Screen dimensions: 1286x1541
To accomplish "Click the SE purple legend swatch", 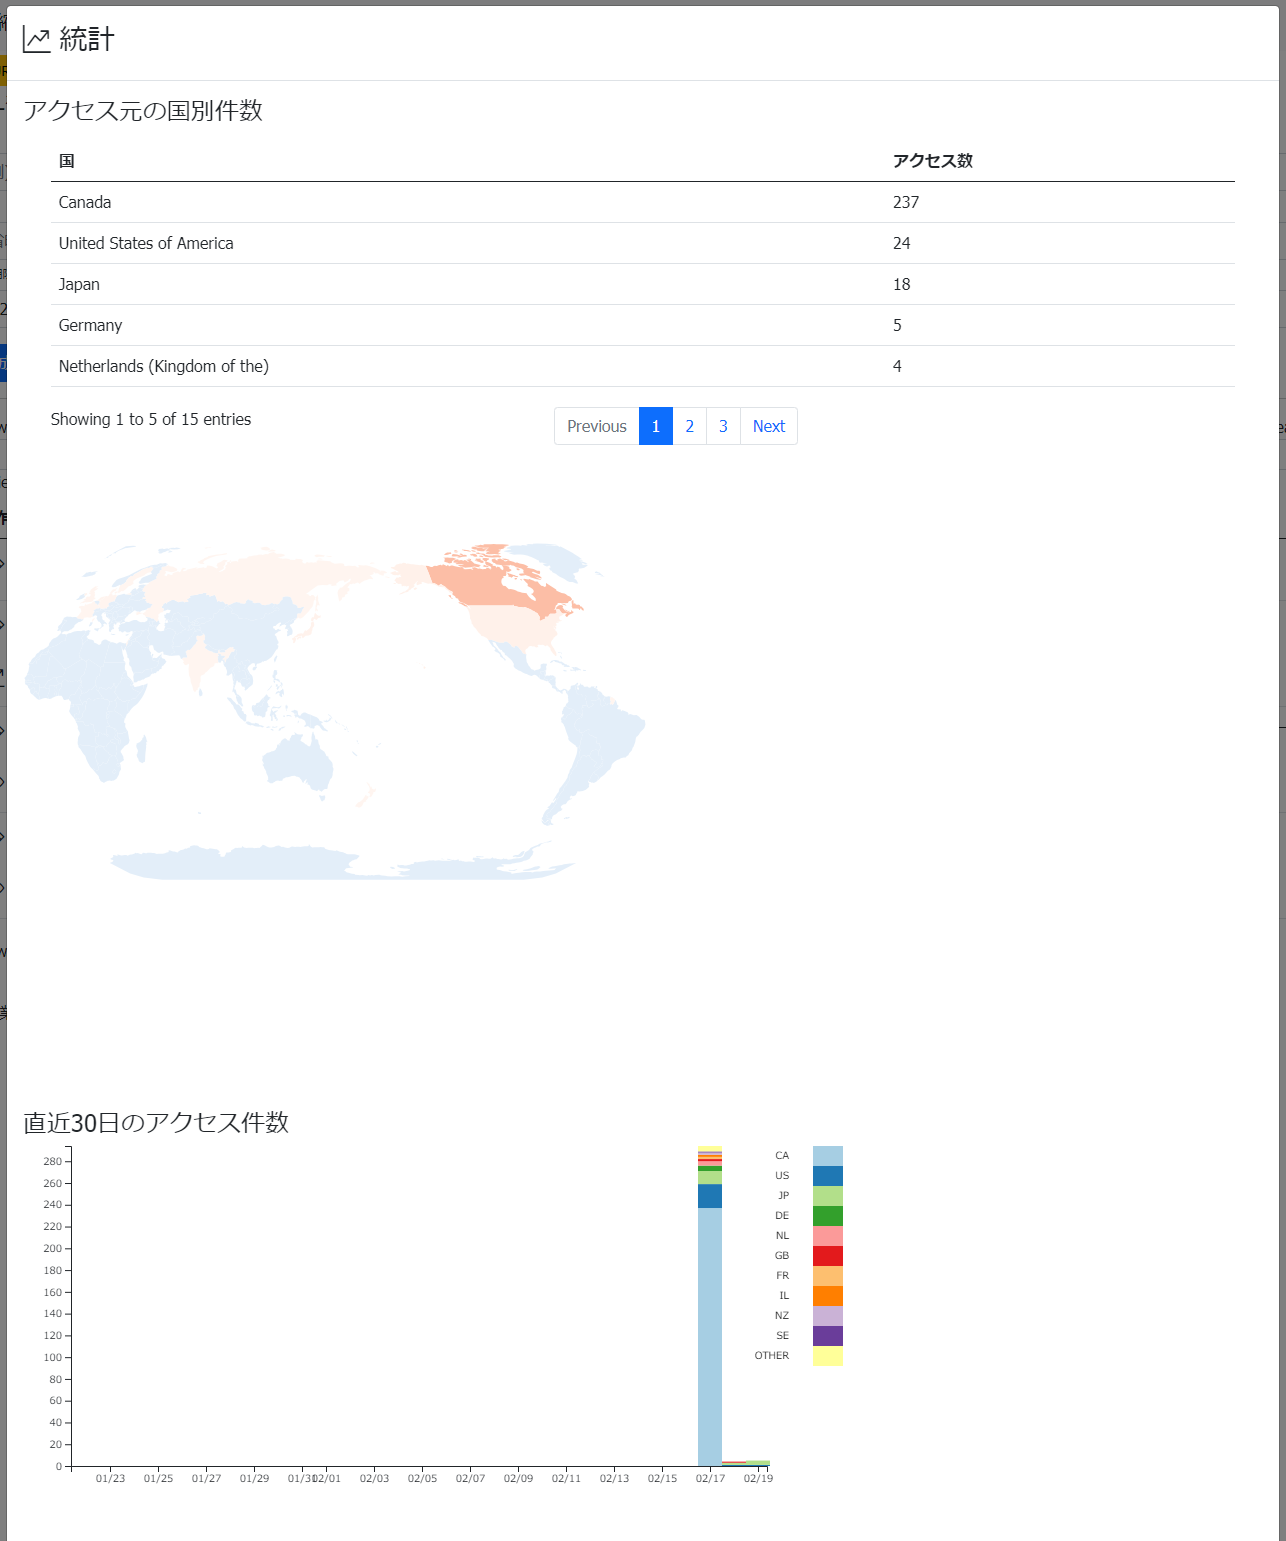I will (827, 1336).
